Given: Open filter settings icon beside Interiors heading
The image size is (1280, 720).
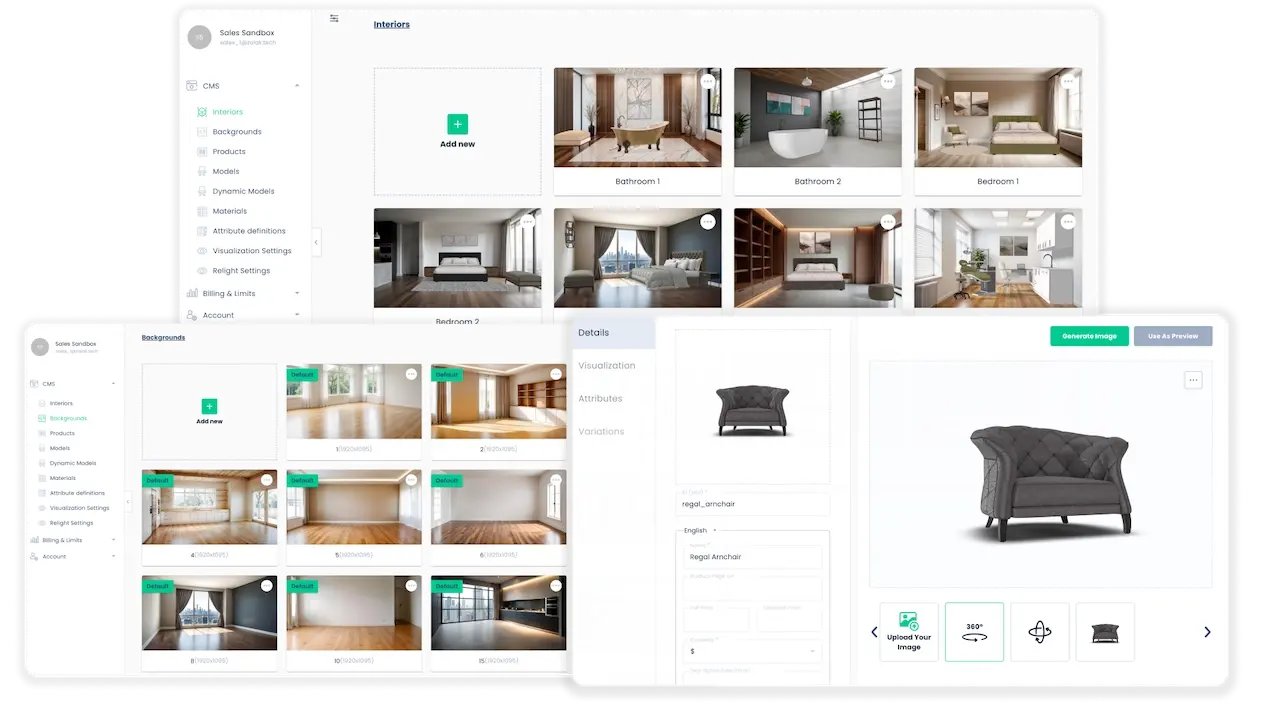Looking at the screenshot, I should click(334, 18).
